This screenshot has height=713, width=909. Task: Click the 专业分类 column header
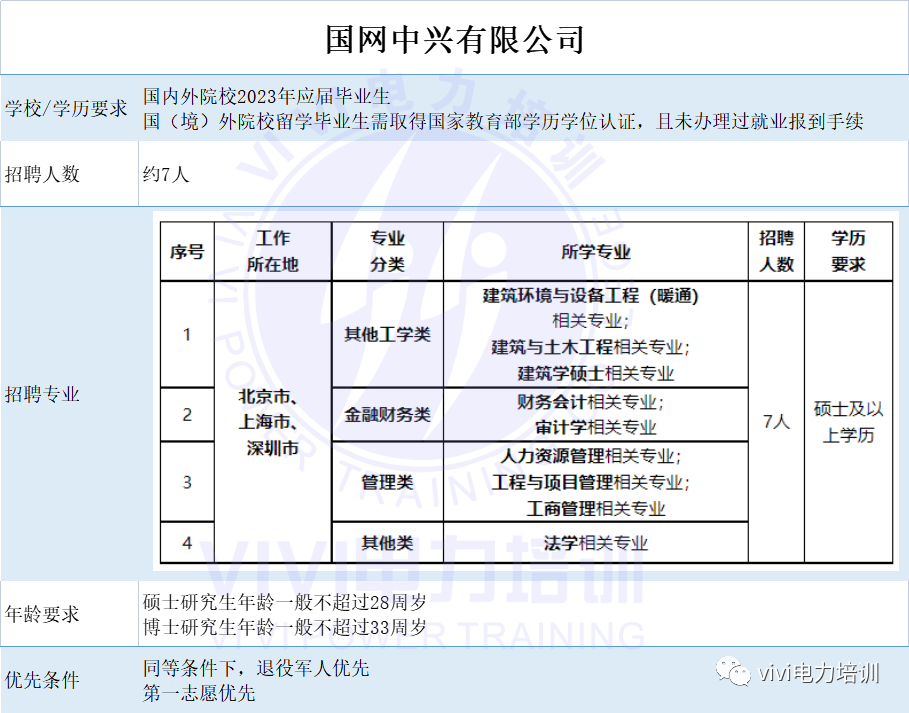click(387, 251)
